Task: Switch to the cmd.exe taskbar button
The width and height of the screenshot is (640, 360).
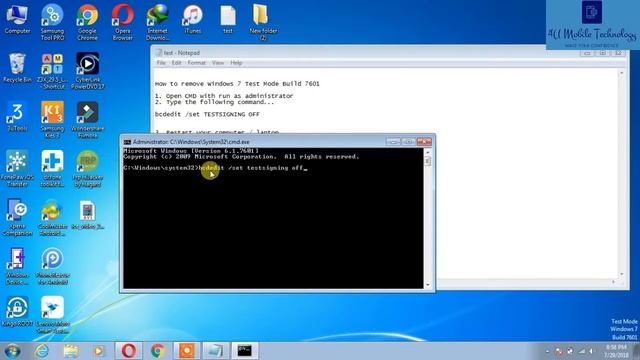Action: pos(245,351)
